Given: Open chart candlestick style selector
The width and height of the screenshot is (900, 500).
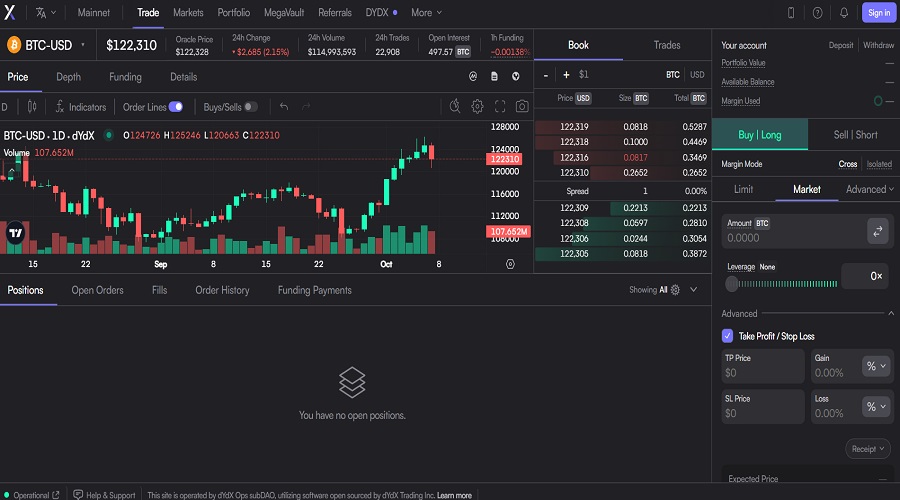Looking at the screenshot, I should pyautogui.click(x=32, y=107).
